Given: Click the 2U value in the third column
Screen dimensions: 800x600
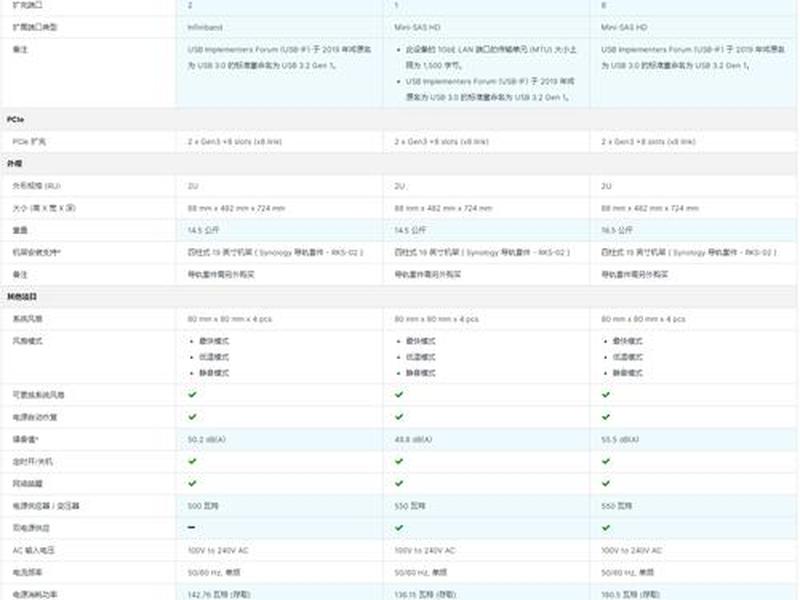Looking at the screenshot, I should pyautogui.click(x=606, y=186).
